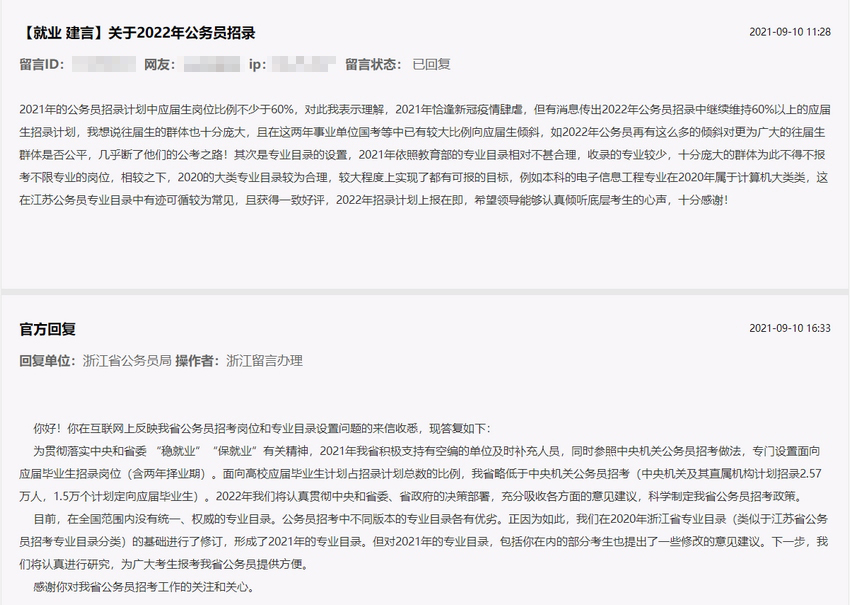
Task: Select the blurred username next to 网友
Action: (x=212, y=64)
